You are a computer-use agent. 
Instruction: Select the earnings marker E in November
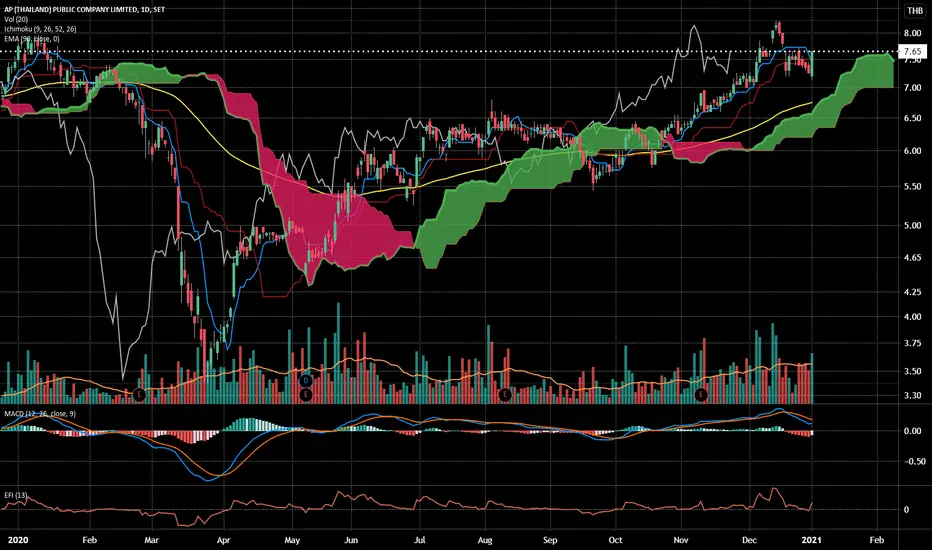701,394
